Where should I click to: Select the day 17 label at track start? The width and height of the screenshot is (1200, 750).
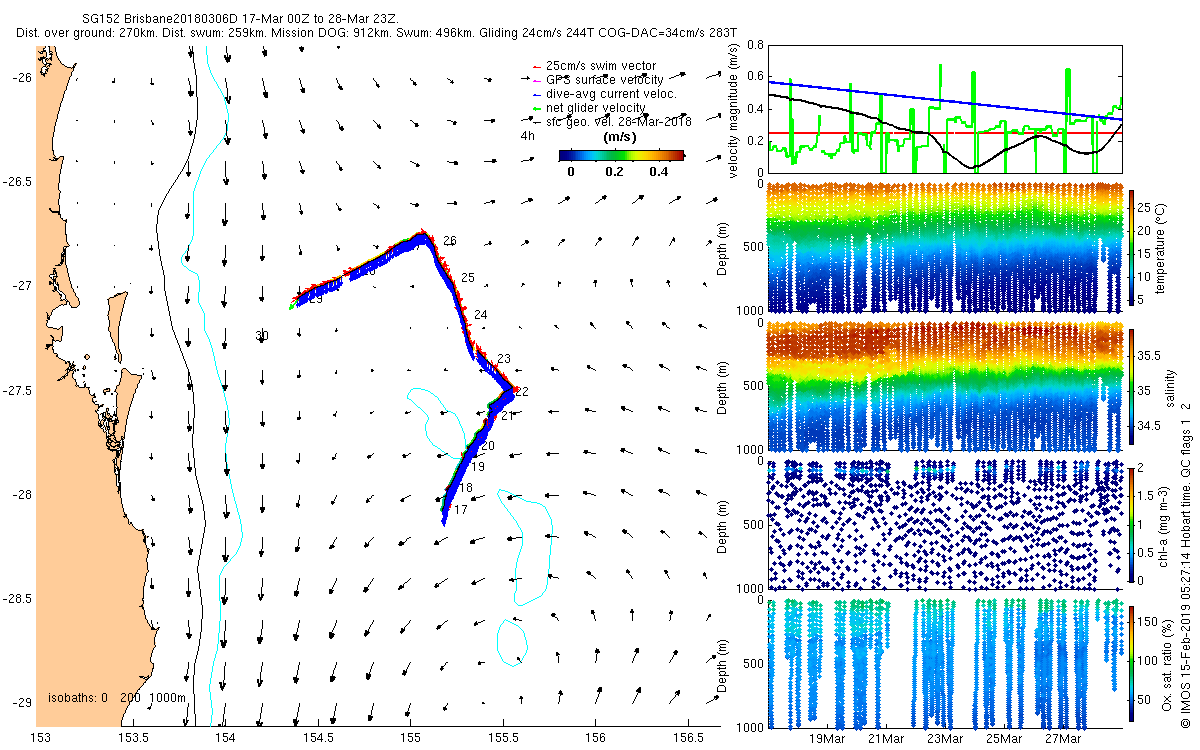pyautogui.click(x=461, y=510)
